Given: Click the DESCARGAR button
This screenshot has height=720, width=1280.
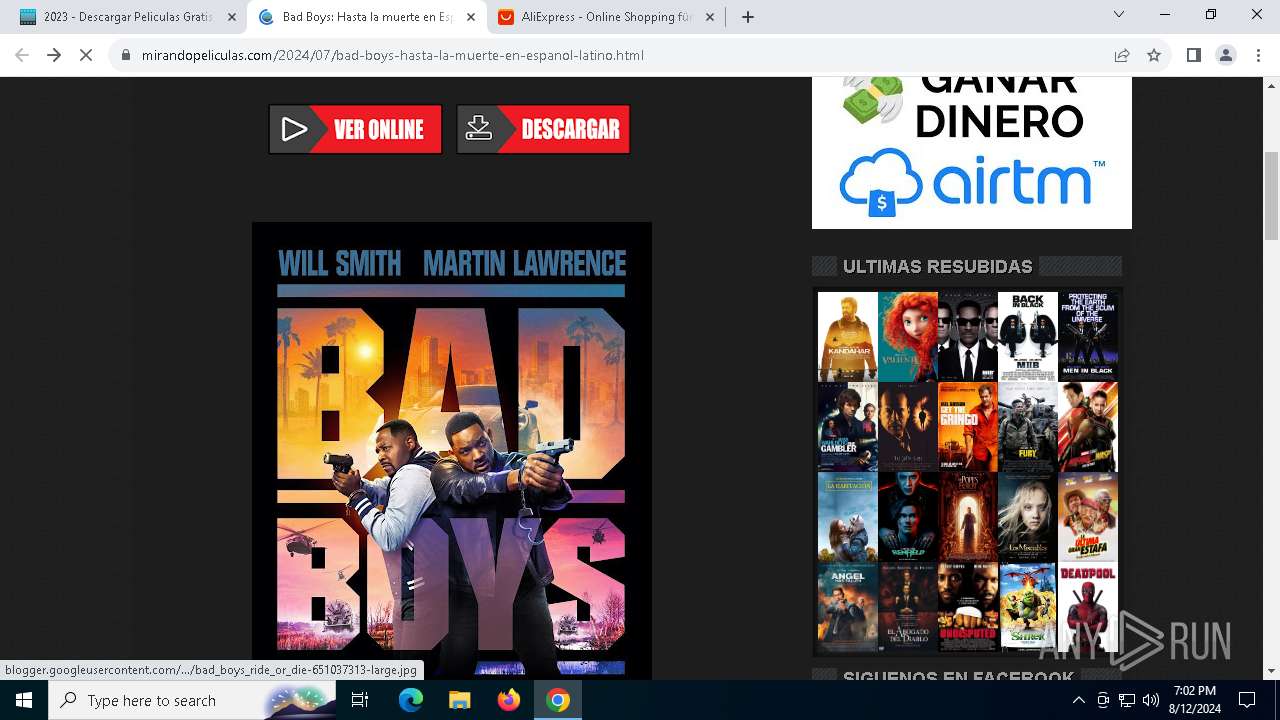Looking at the screenshot, I should click(543, 129).
